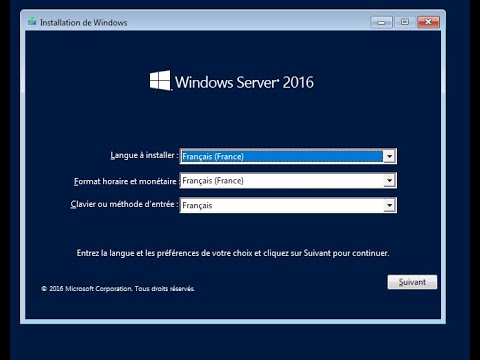480x360 pixels.
Task: Maximize the Installation de Windows window
Action: (405, 22)
